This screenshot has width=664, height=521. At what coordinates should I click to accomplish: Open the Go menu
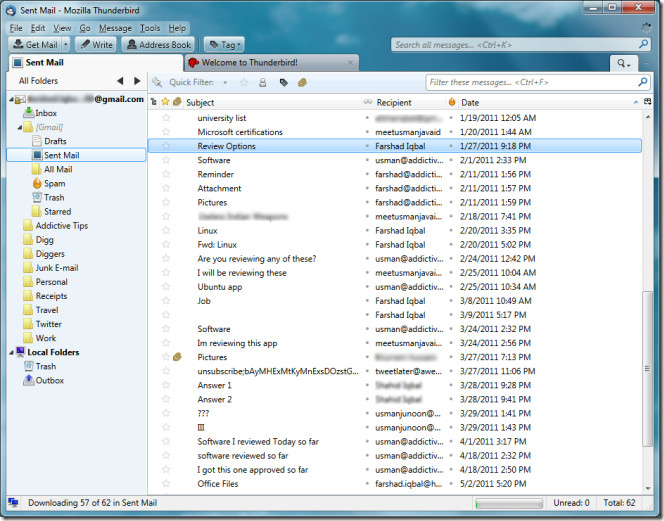click(x=85, y=28)
